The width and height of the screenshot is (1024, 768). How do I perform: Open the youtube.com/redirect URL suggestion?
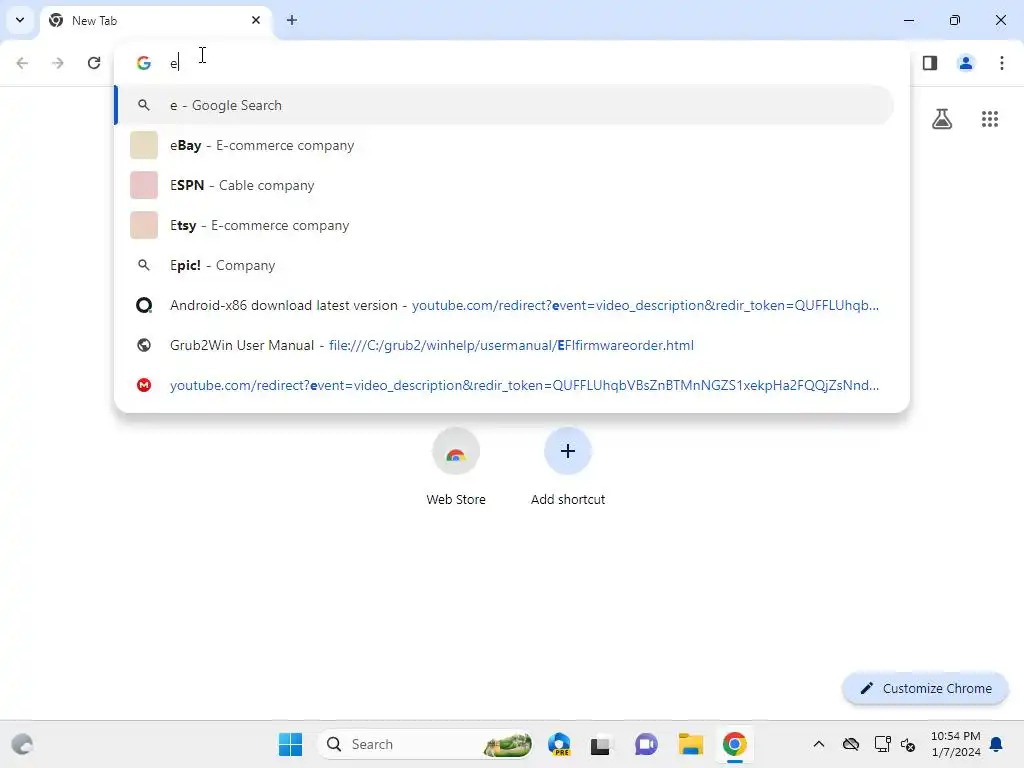[504, 385]
